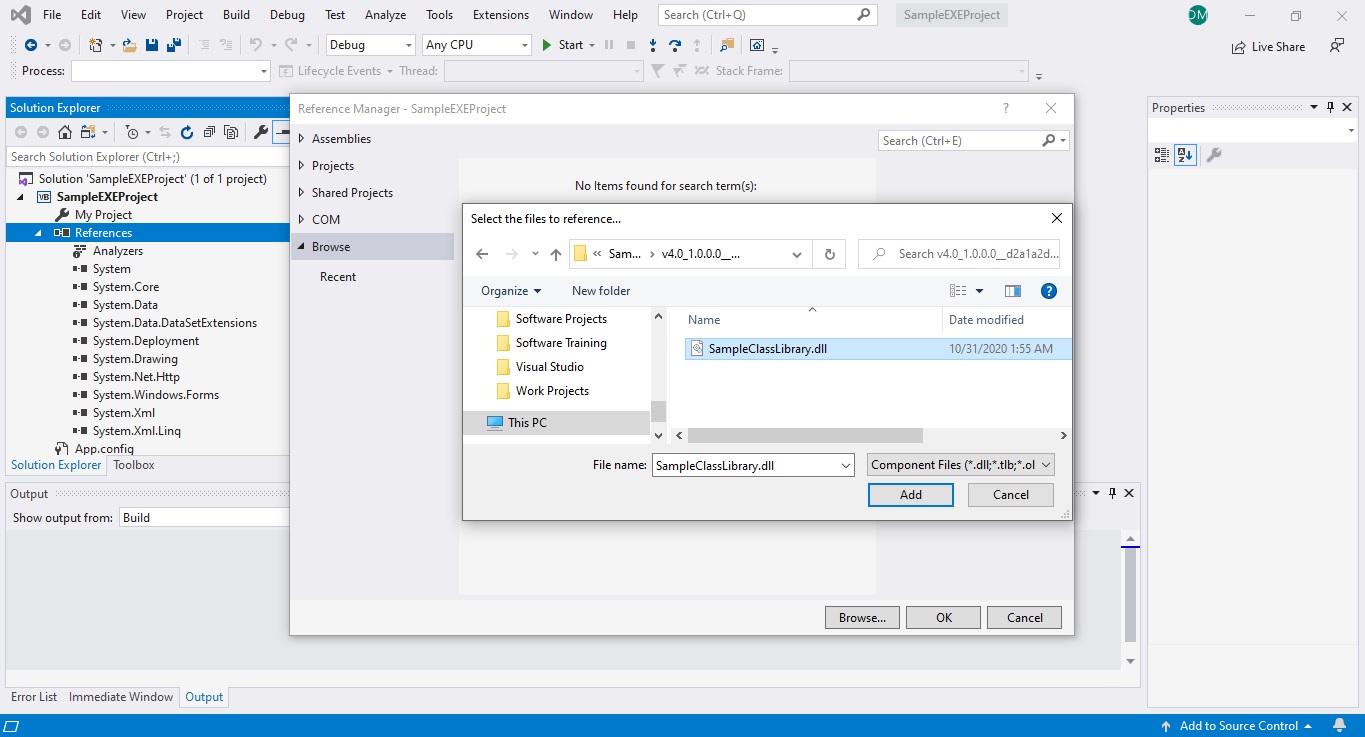Click the Add button to reference SampleClassLibrary.dll
This screenshot has width=1365, height=737.
pos(909,494)
